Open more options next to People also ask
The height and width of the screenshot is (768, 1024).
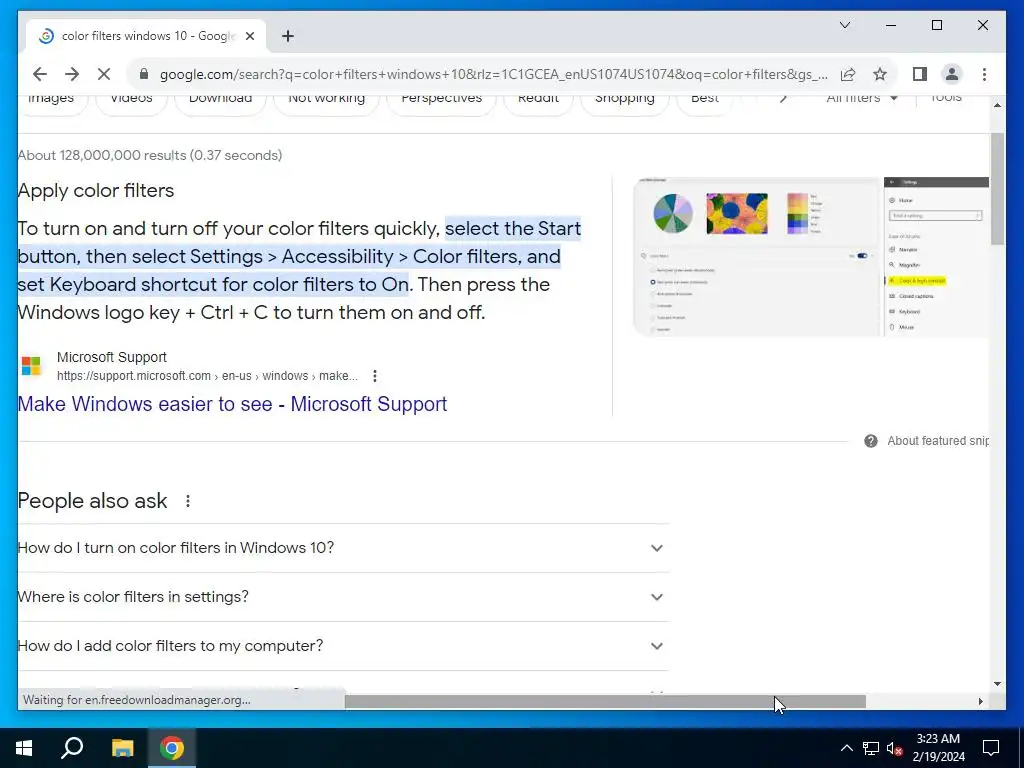[187, 501]
